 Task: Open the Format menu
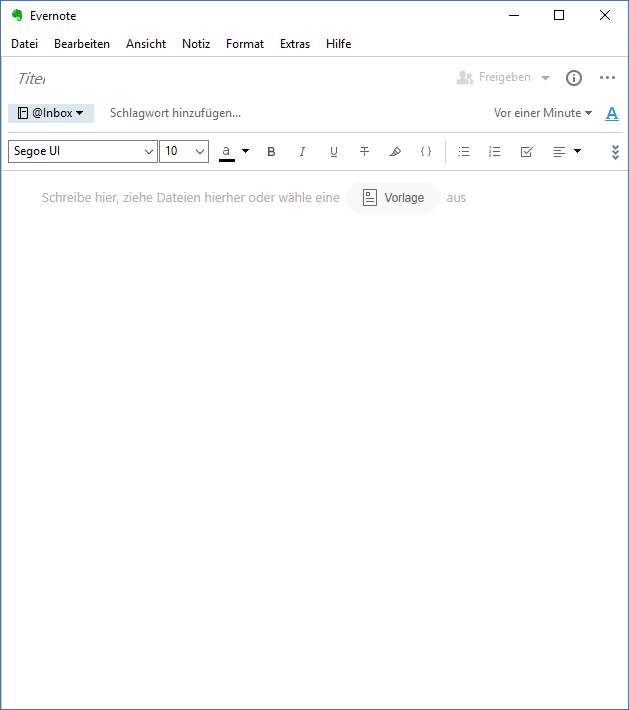pyautogui.click(x=245, y=44)
